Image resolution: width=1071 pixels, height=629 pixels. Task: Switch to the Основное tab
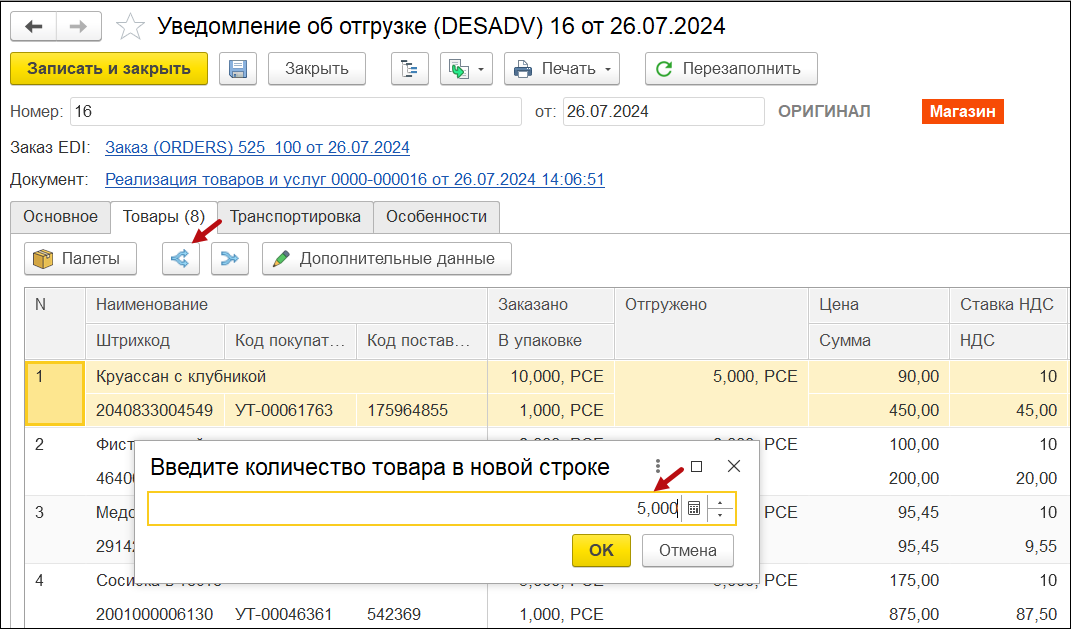pyautogui.click(x=61, y=217)
